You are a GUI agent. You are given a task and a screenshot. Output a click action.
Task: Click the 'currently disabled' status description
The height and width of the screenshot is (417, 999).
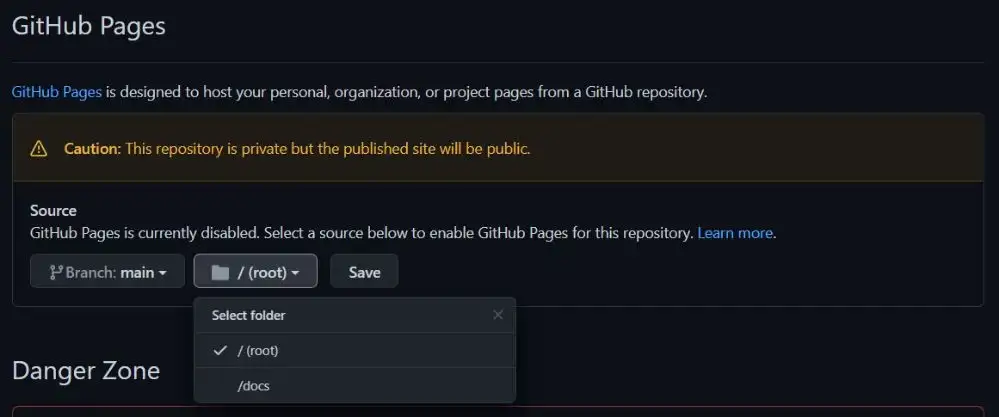(x=360, y=233)
